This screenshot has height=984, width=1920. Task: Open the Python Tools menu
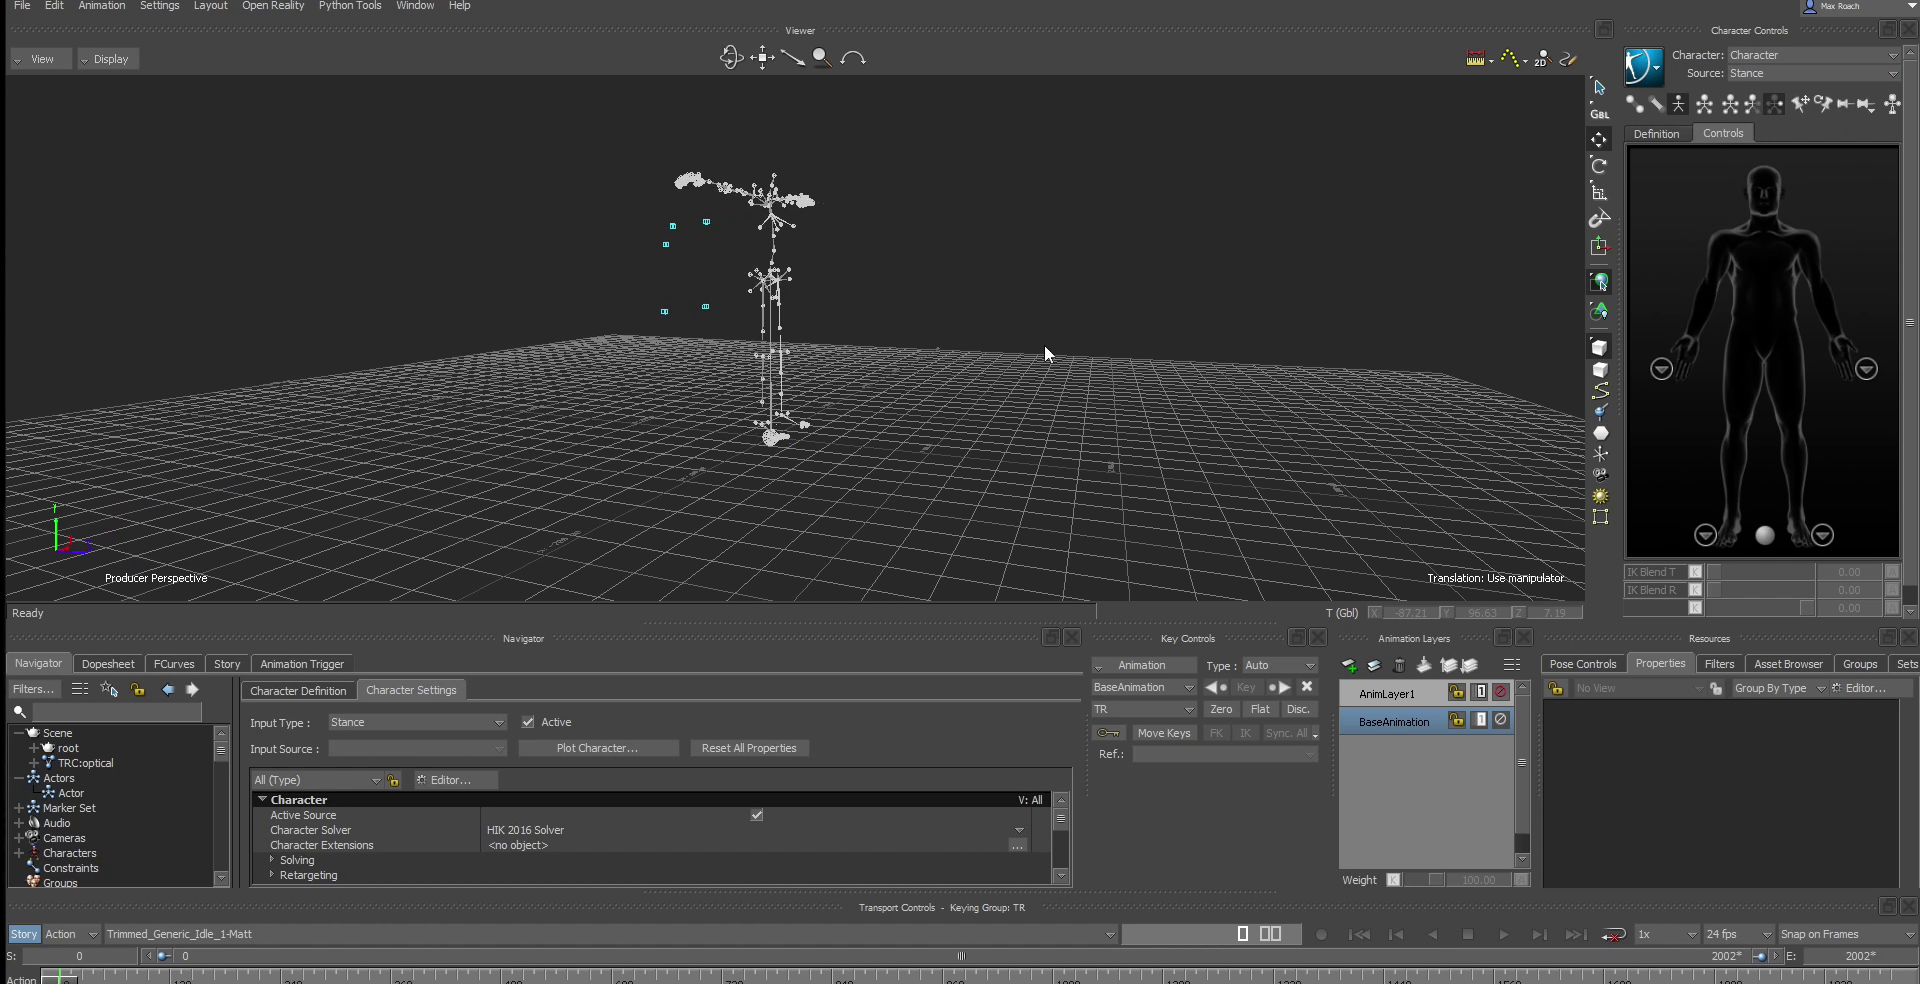pyautogui.click(x=349, y=6)
